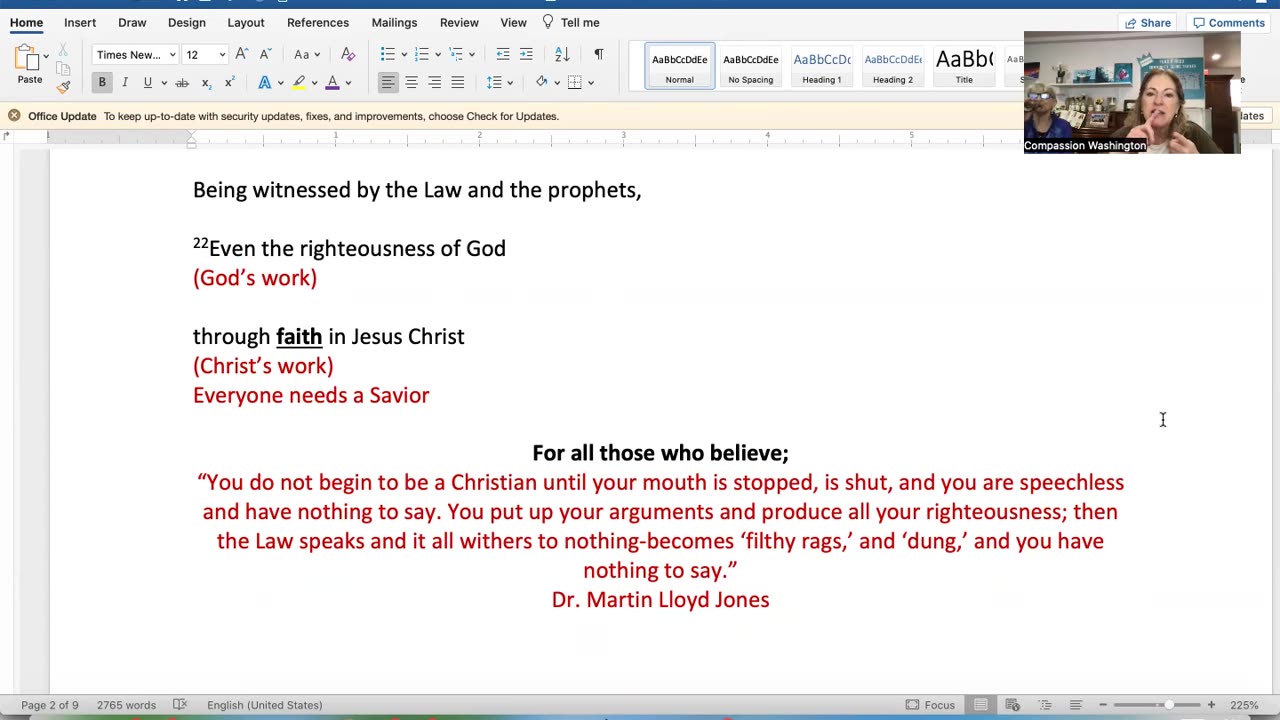Screen dimensions: 1280x720
Task: Increase font size with larger A
Action: 241,54
